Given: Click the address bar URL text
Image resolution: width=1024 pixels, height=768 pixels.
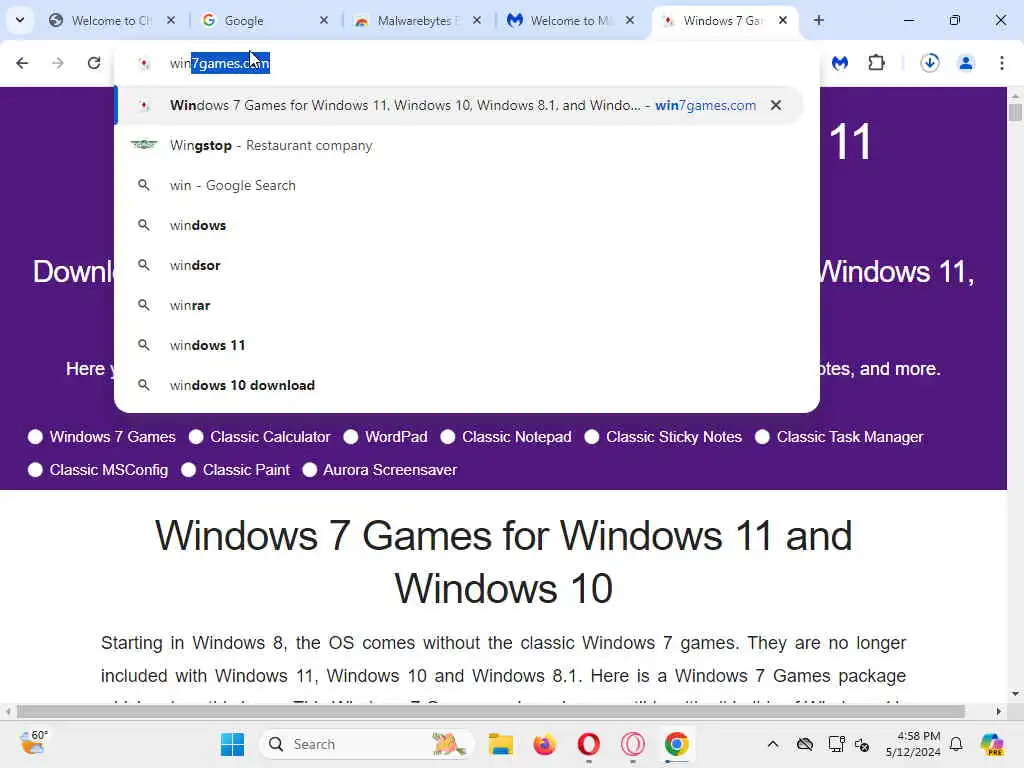Looking at the screenshot, I should click(x=219, y=63).
